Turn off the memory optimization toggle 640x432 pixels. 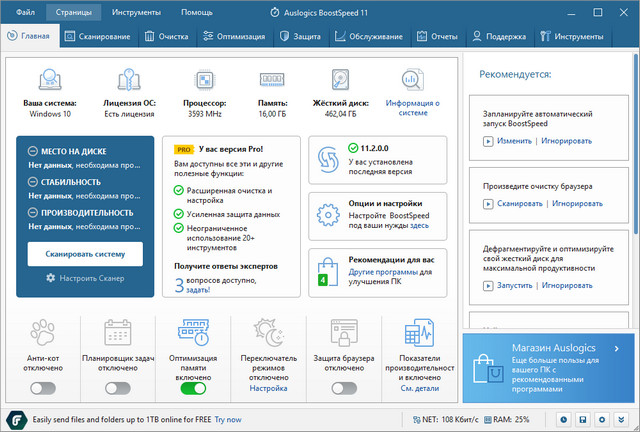pos(193,388)
